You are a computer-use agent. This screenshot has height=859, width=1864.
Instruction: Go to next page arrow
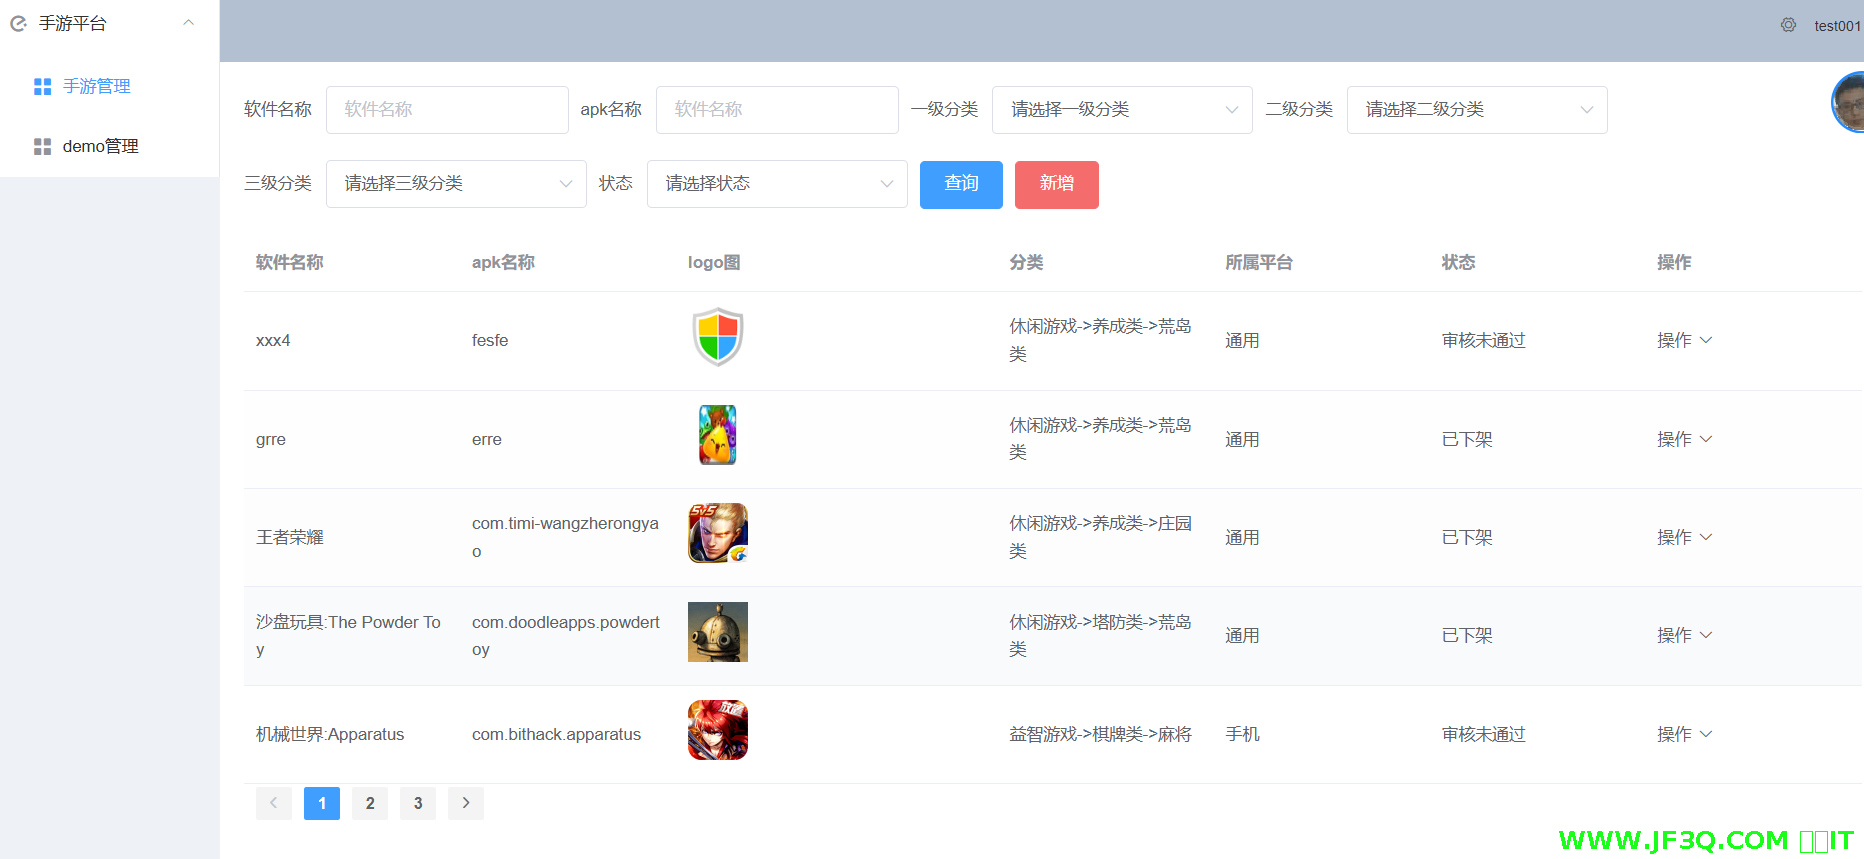(466, 803)
